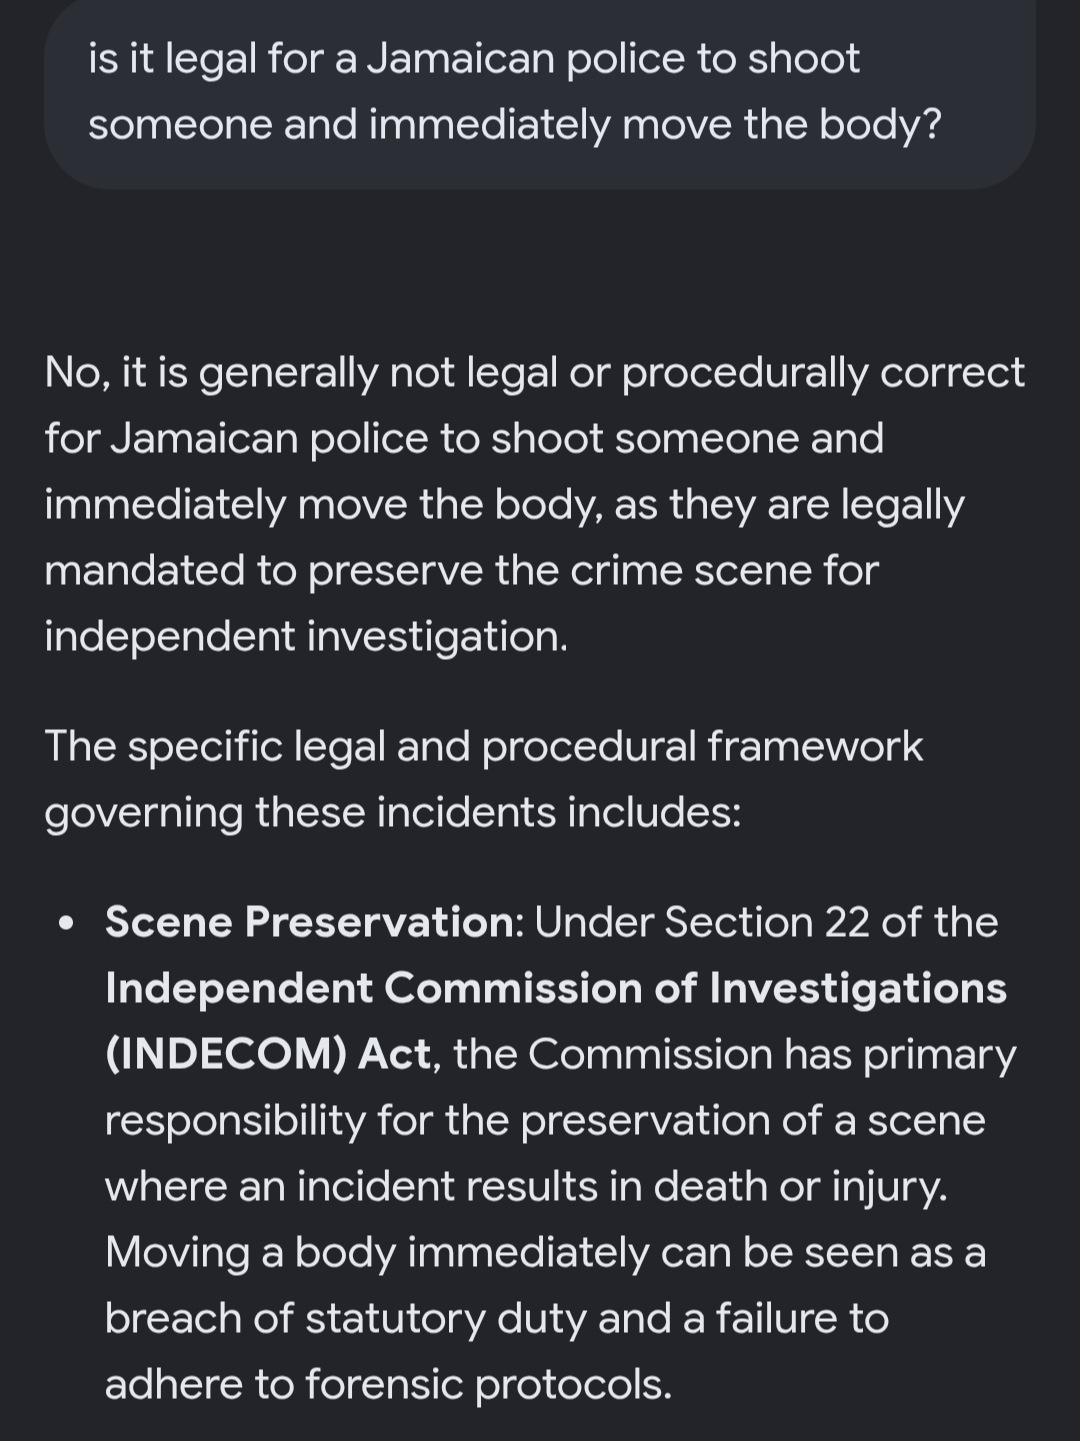Screen dimensions: 1080x1441
Task: Click the bold 'Scene Preservation' heading
Action: click(x=310, y=922)
